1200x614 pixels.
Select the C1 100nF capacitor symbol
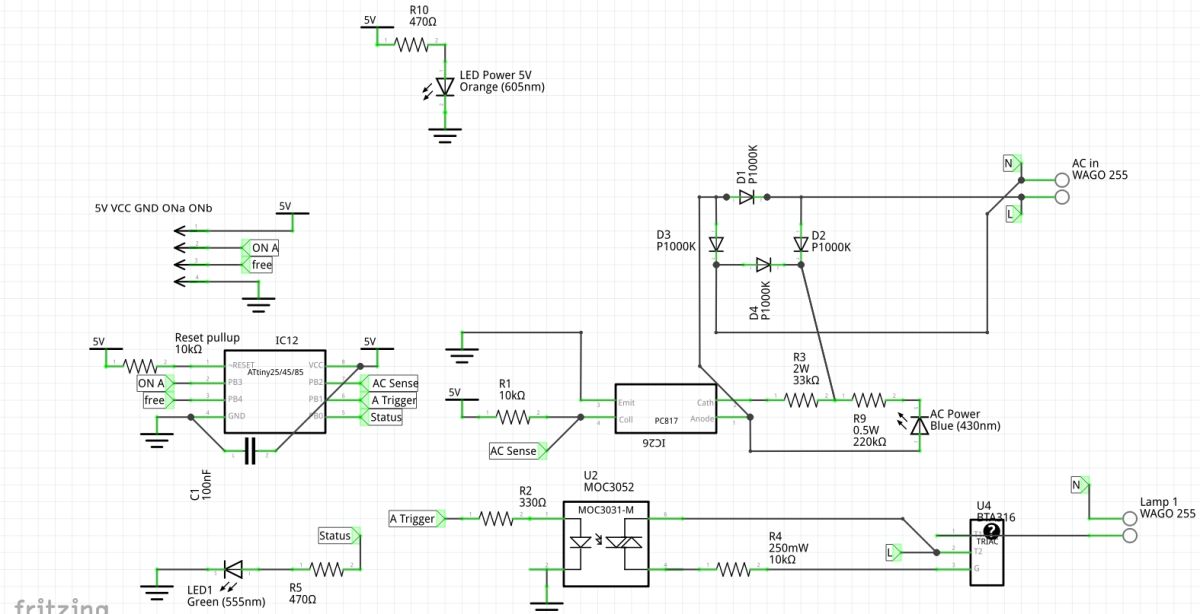251,453
